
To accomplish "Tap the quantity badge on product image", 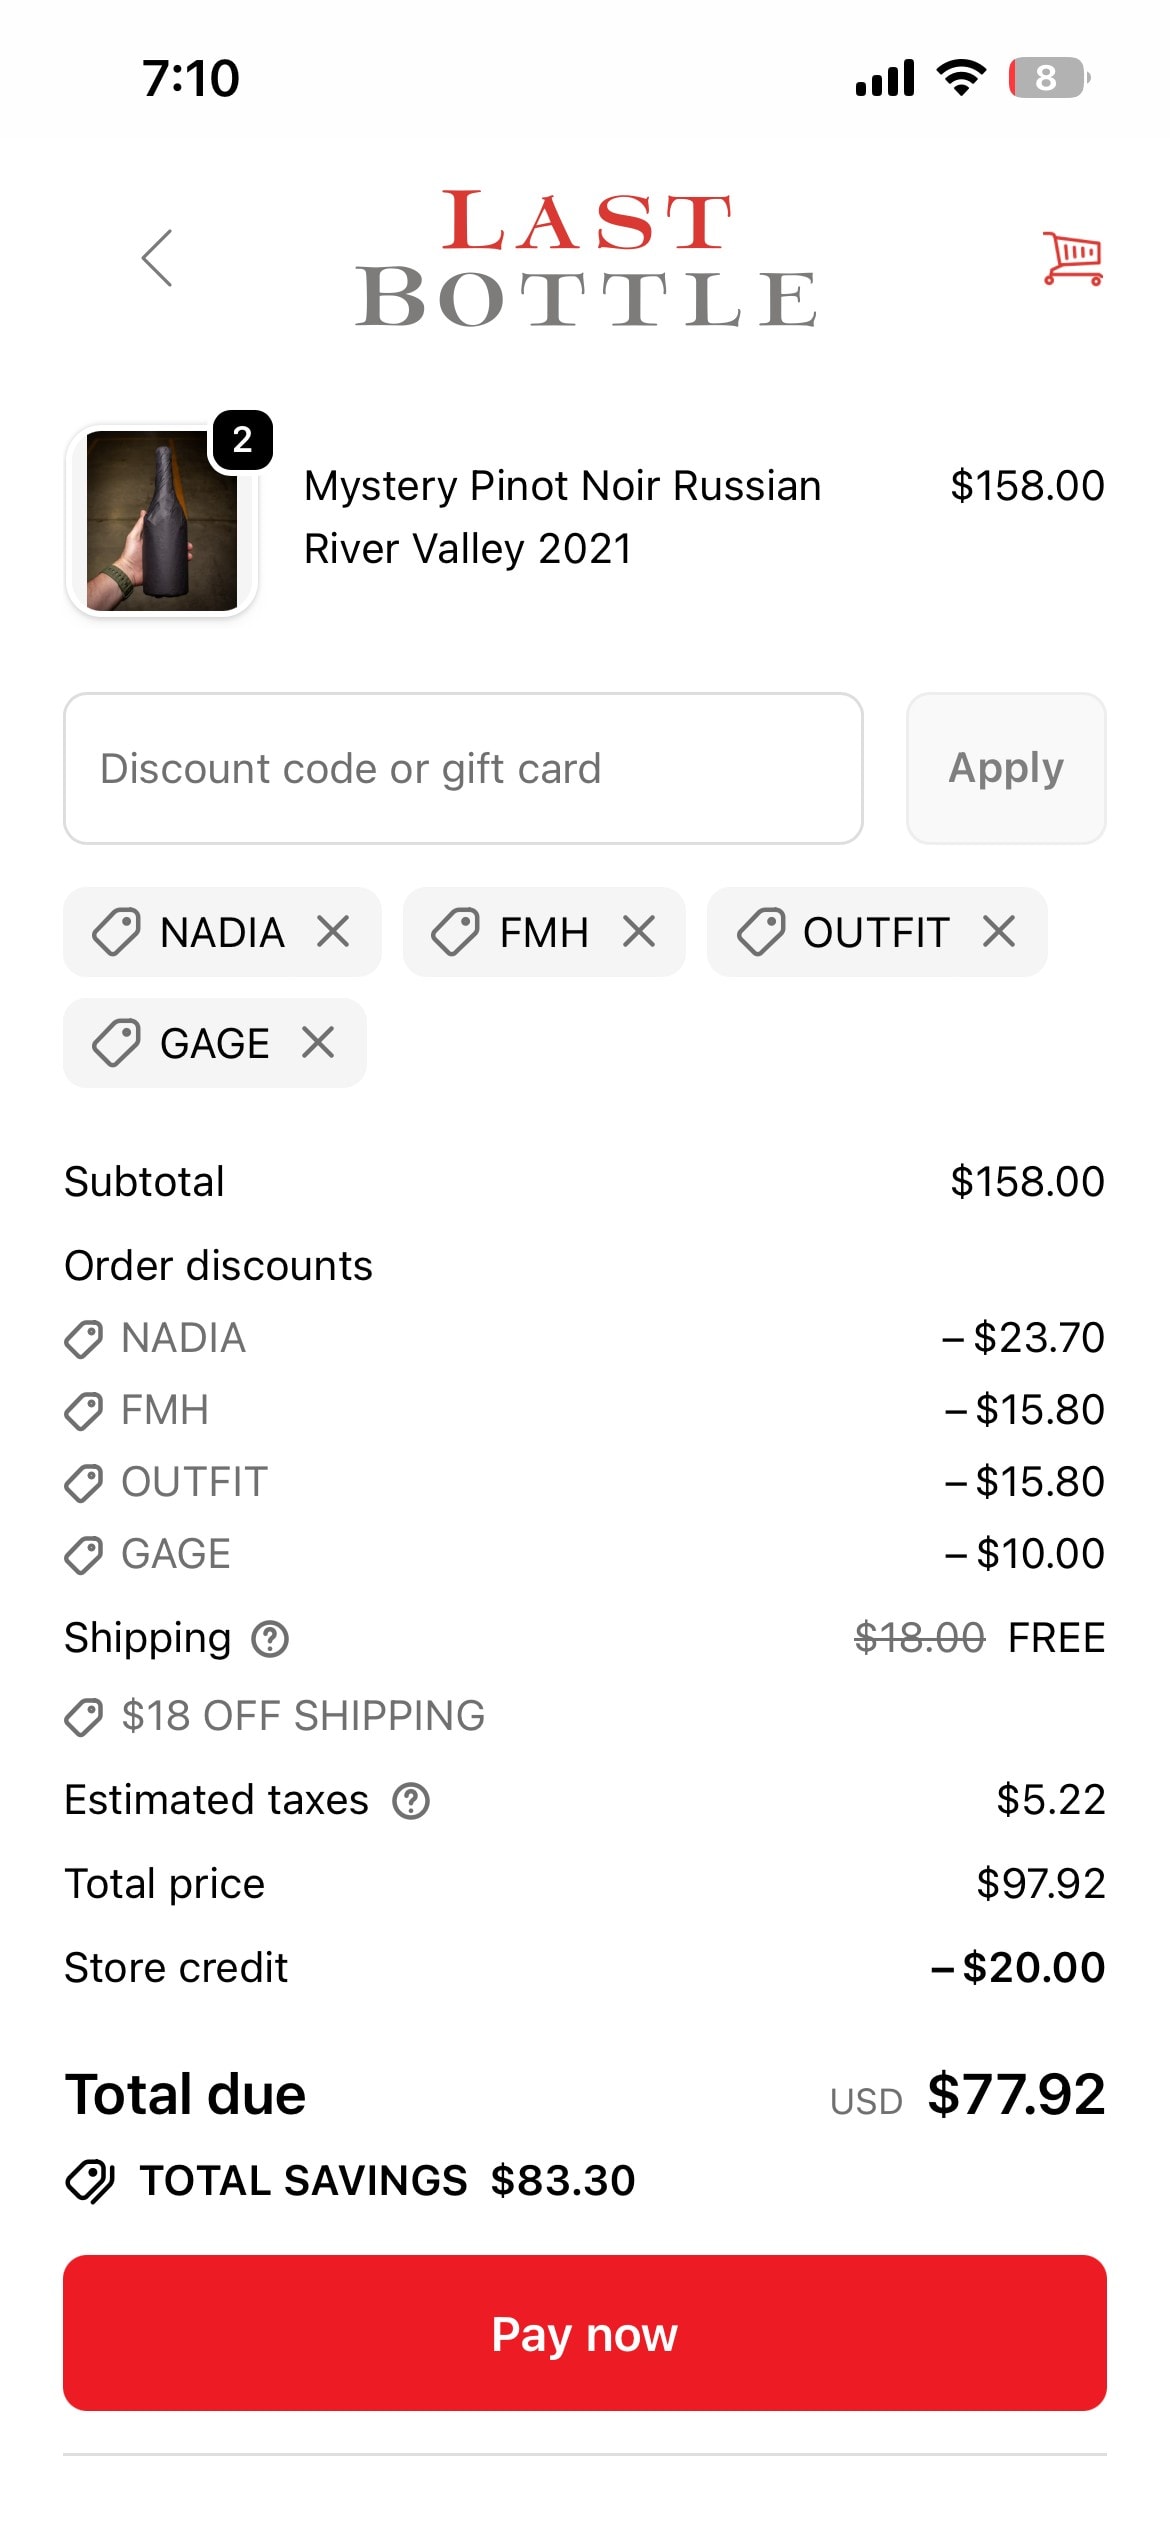I will pos(242,440).
